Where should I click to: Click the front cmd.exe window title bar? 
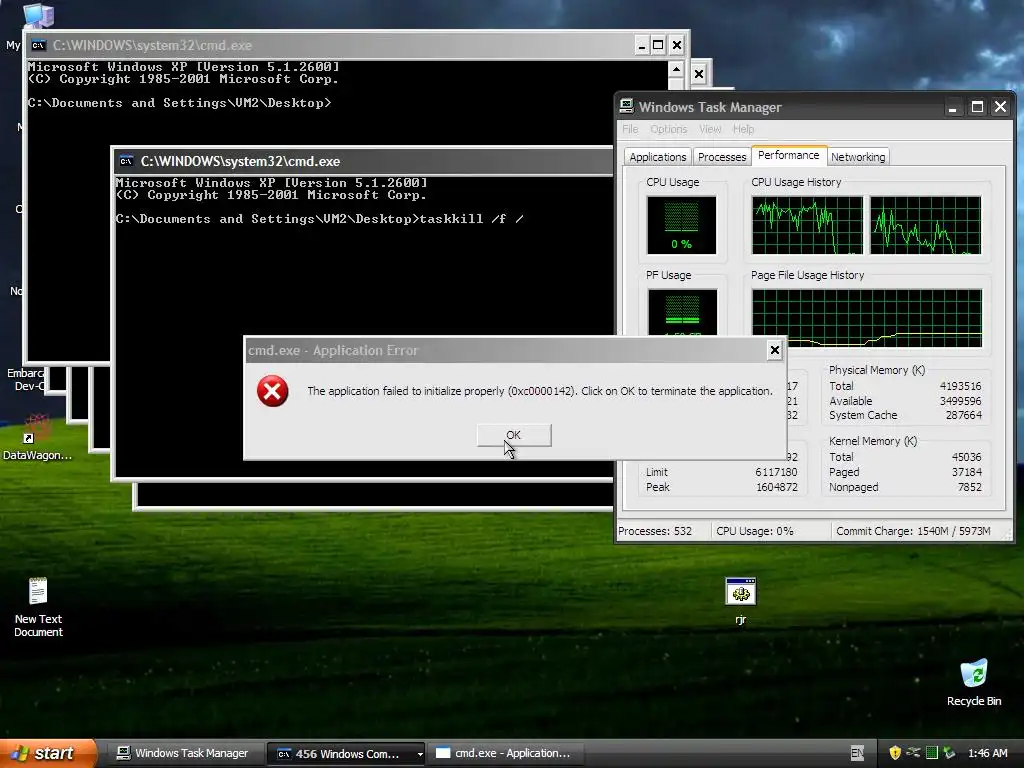363,161
